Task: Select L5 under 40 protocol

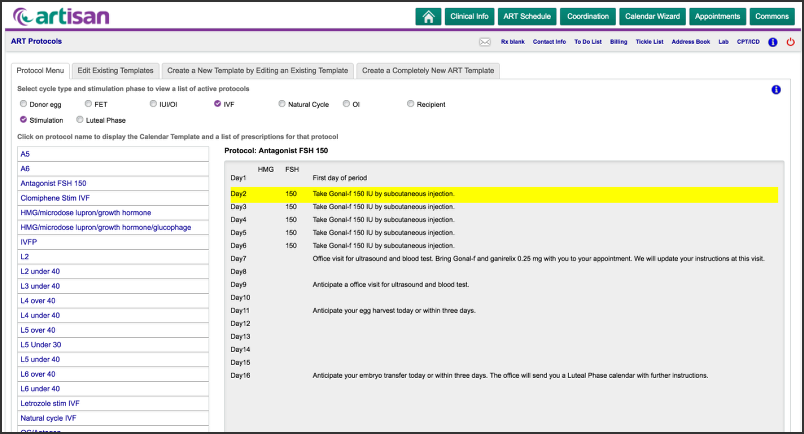Action: click(113, 360)
